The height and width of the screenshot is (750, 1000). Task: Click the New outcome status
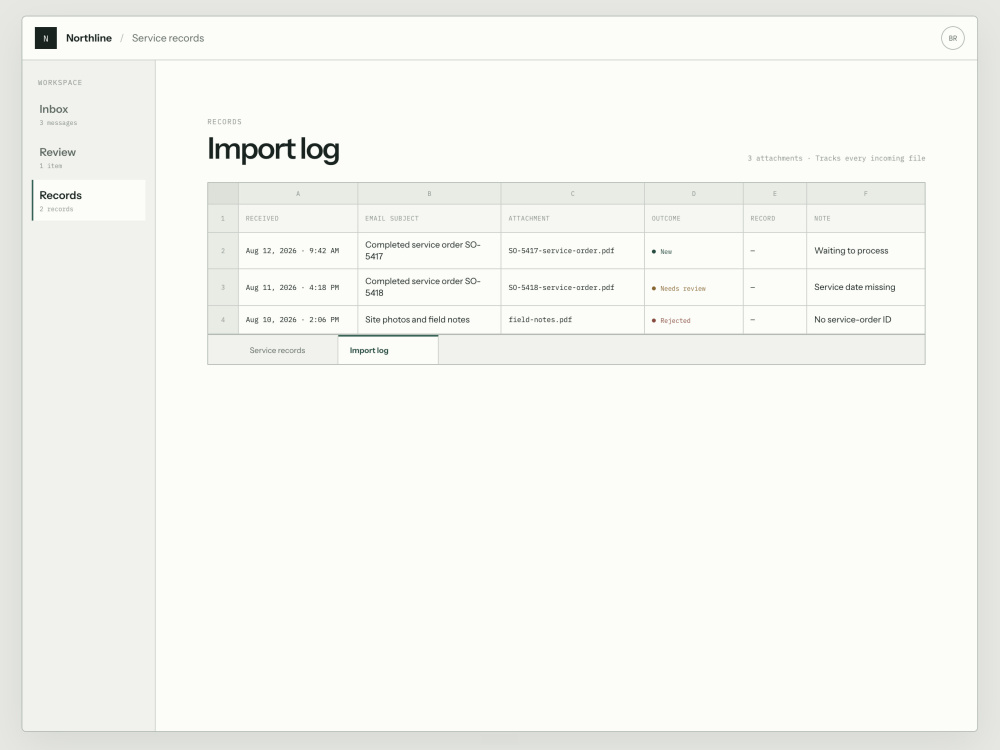point(662,251)
